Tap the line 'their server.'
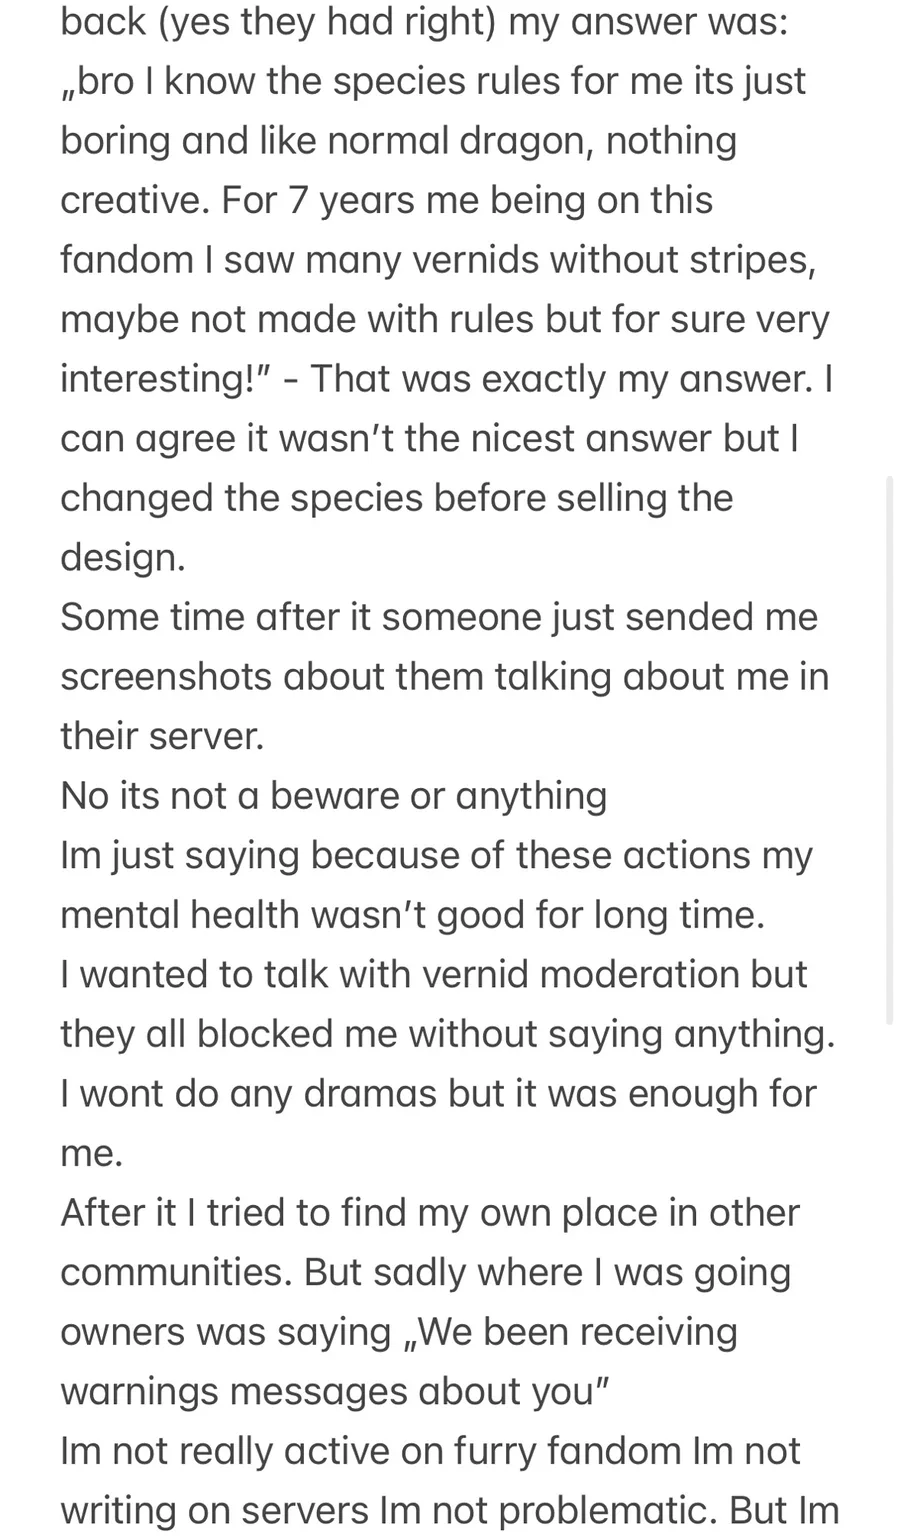900x1538 pixels. pos(162,736)
